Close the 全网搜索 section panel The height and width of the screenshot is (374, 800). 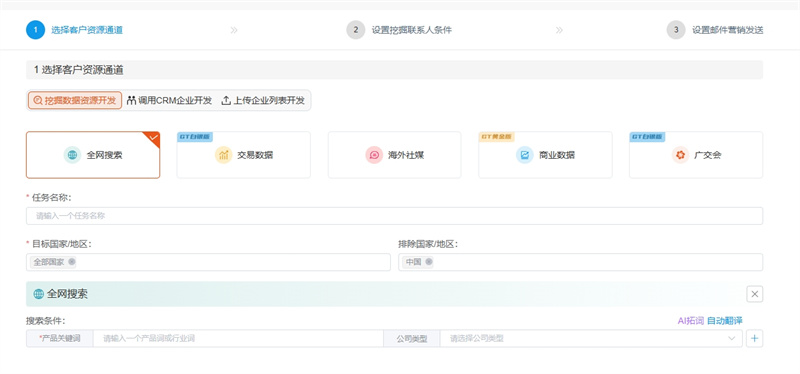click(x=755, y=294)
